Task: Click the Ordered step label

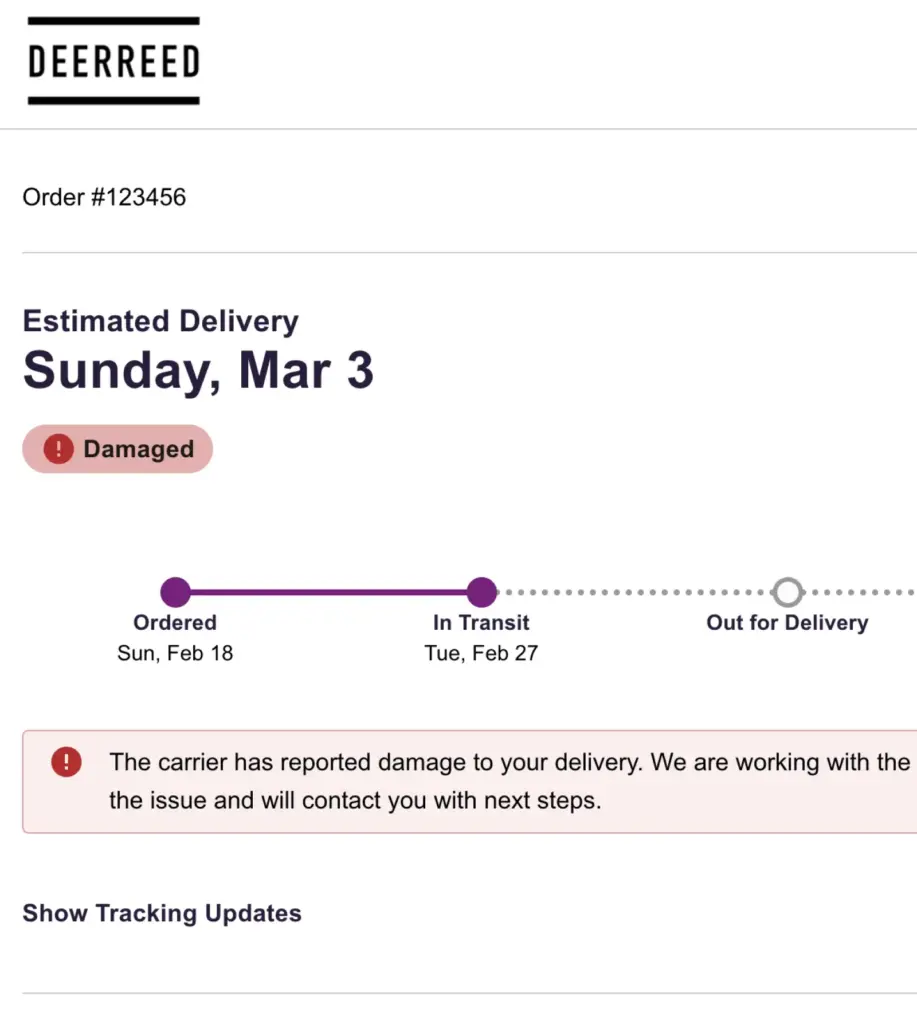Action: click(x=175, y=623)
